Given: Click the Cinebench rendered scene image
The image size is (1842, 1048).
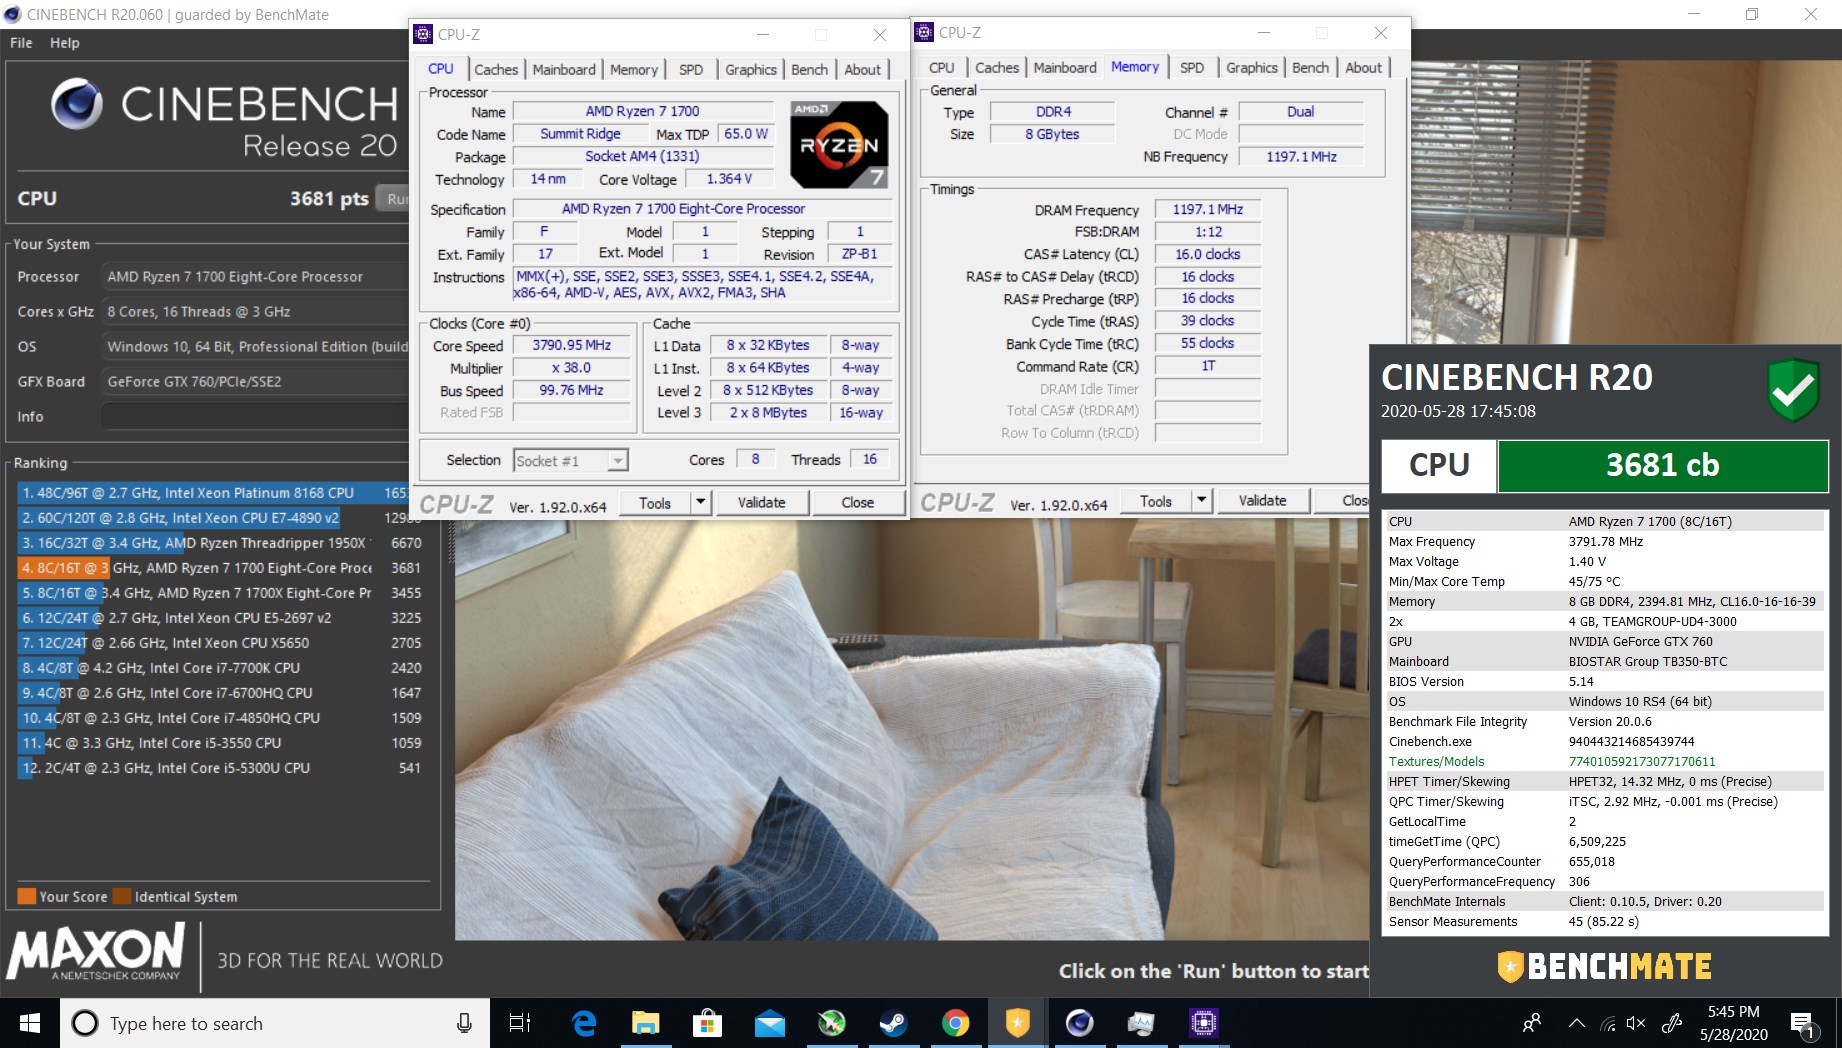Looking at the screenshot, I should [x=911, y=730].
